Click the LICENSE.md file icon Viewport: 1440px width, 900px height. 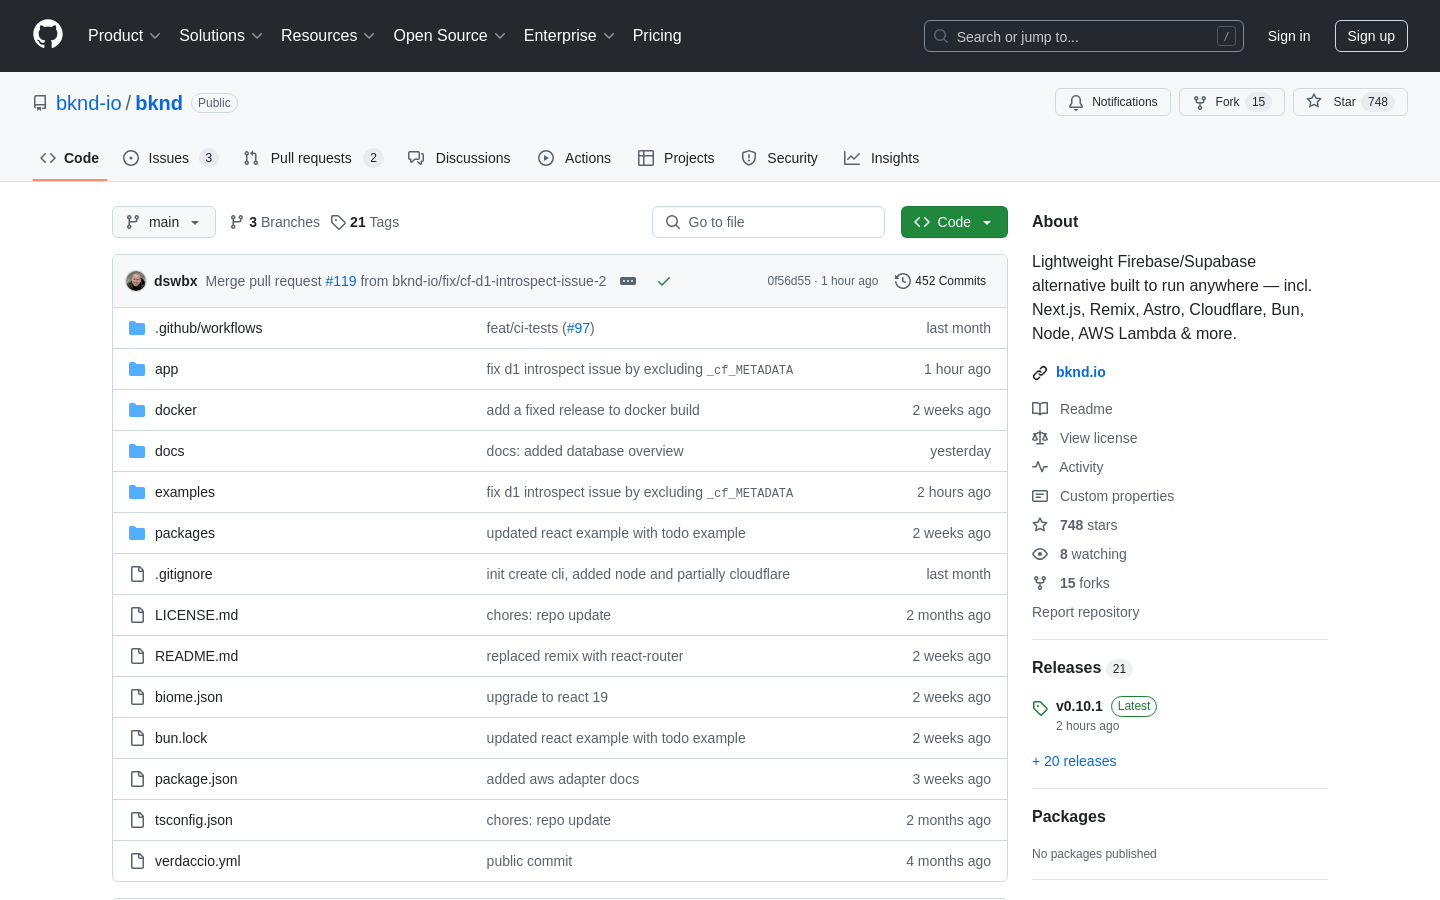click(x=137, y=615)
